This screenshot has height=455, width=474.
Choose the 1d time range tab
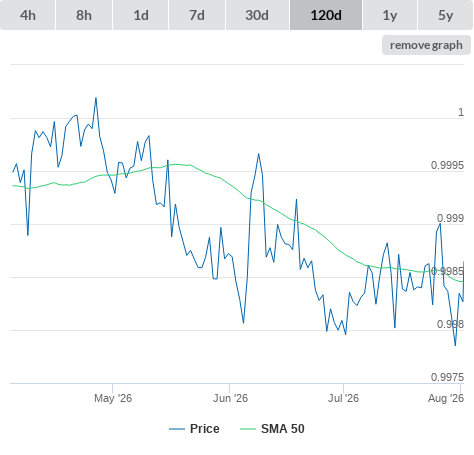(141, 15)
